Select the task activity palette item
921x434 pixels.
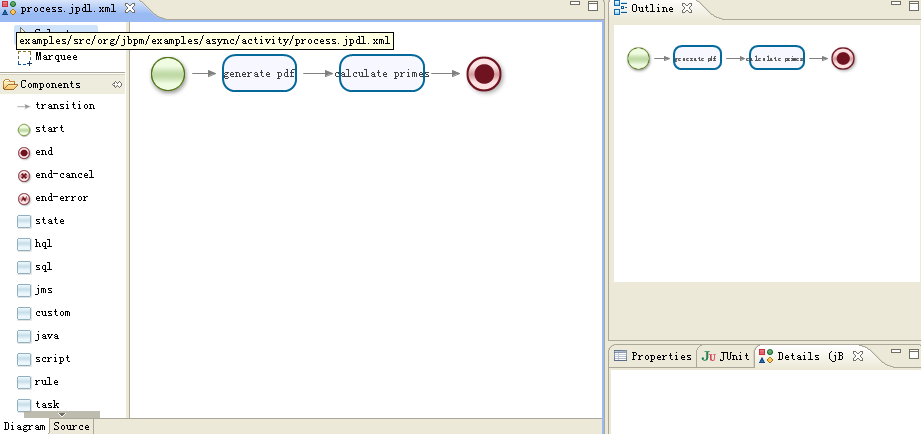[x=38, y=405]
